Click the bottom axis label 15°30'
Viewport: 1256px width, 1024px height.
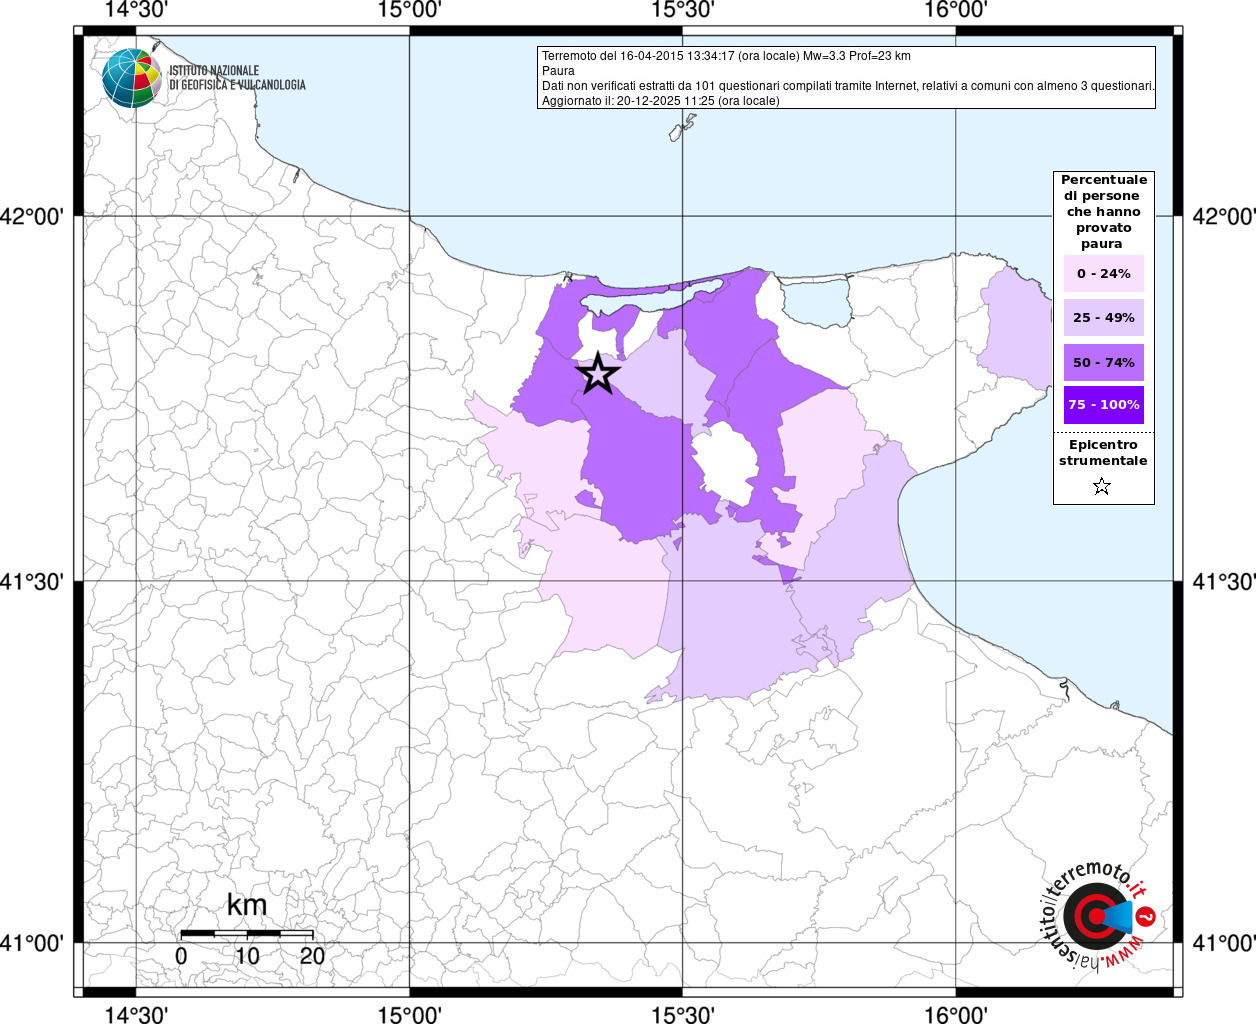click(x=683, y=1014)
